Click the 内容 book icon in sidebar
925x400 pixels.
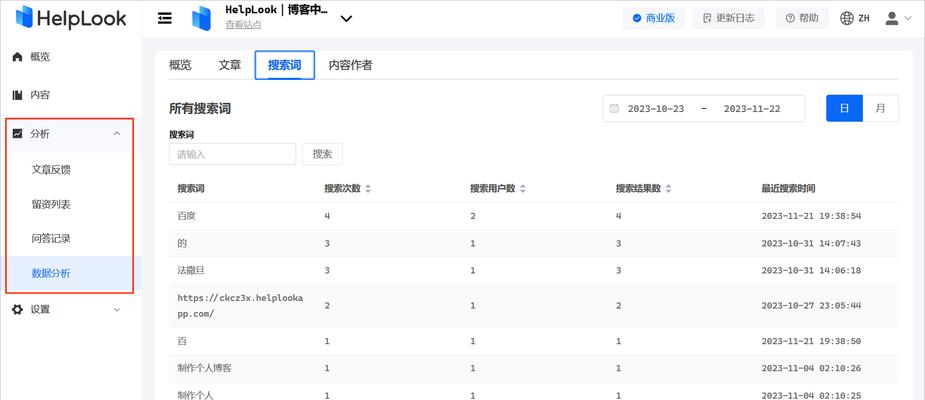coord(18,95)
